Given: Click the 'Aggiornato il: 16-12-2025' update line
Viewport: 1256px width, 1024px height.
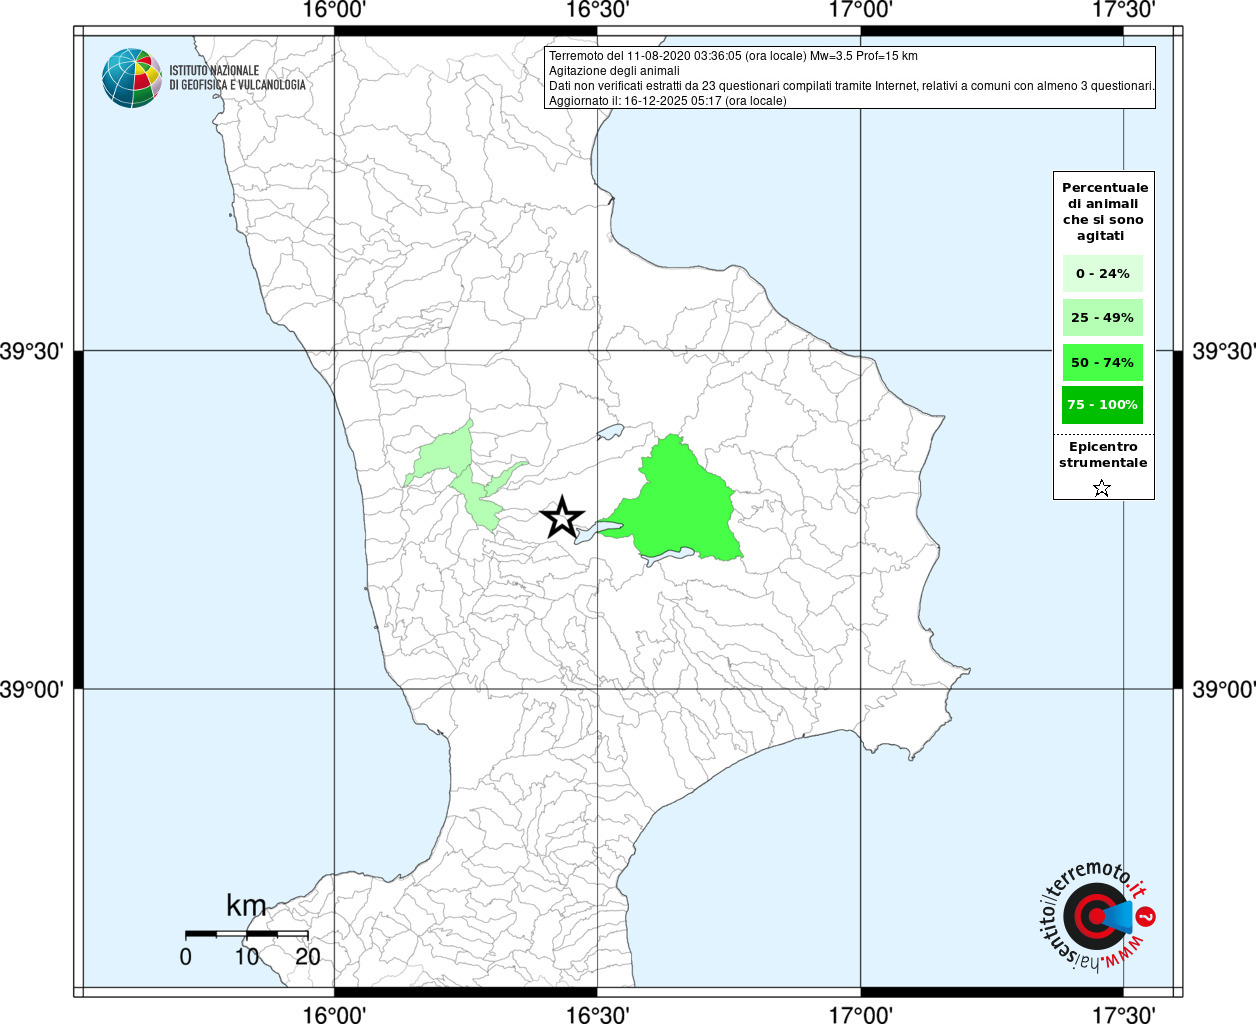Looking at the screenshot, I should coord(667,101).
